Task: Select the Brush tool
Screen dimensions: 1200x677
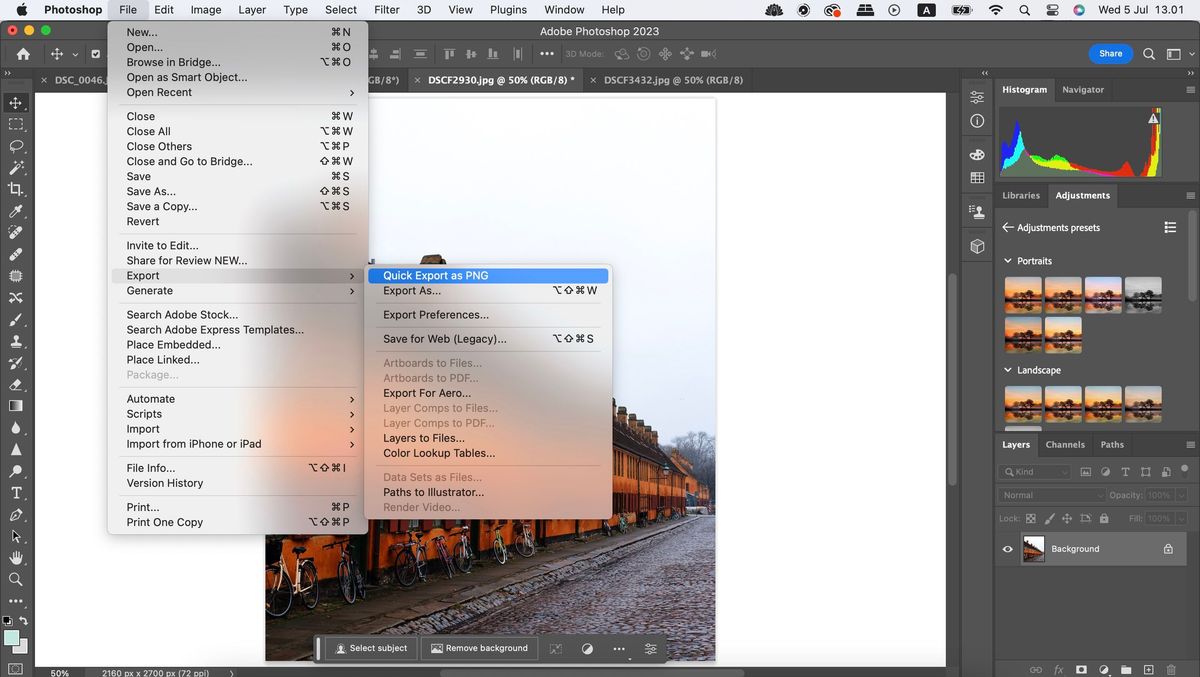Action: tap(16, 319)
